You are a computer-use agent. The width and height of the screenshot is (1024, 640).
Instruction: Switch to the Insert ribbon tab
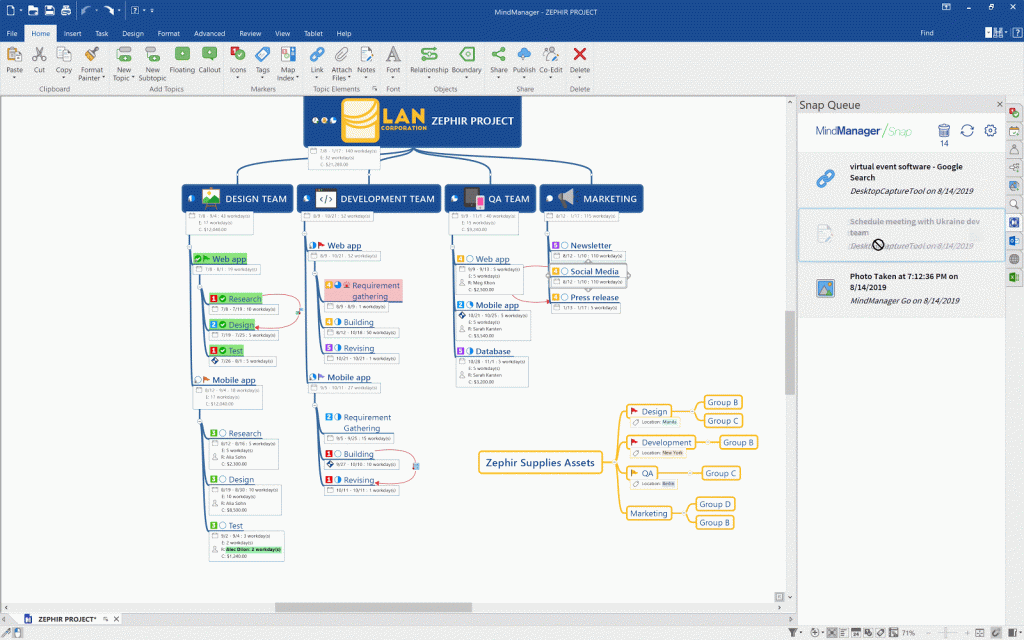[72, 33]
